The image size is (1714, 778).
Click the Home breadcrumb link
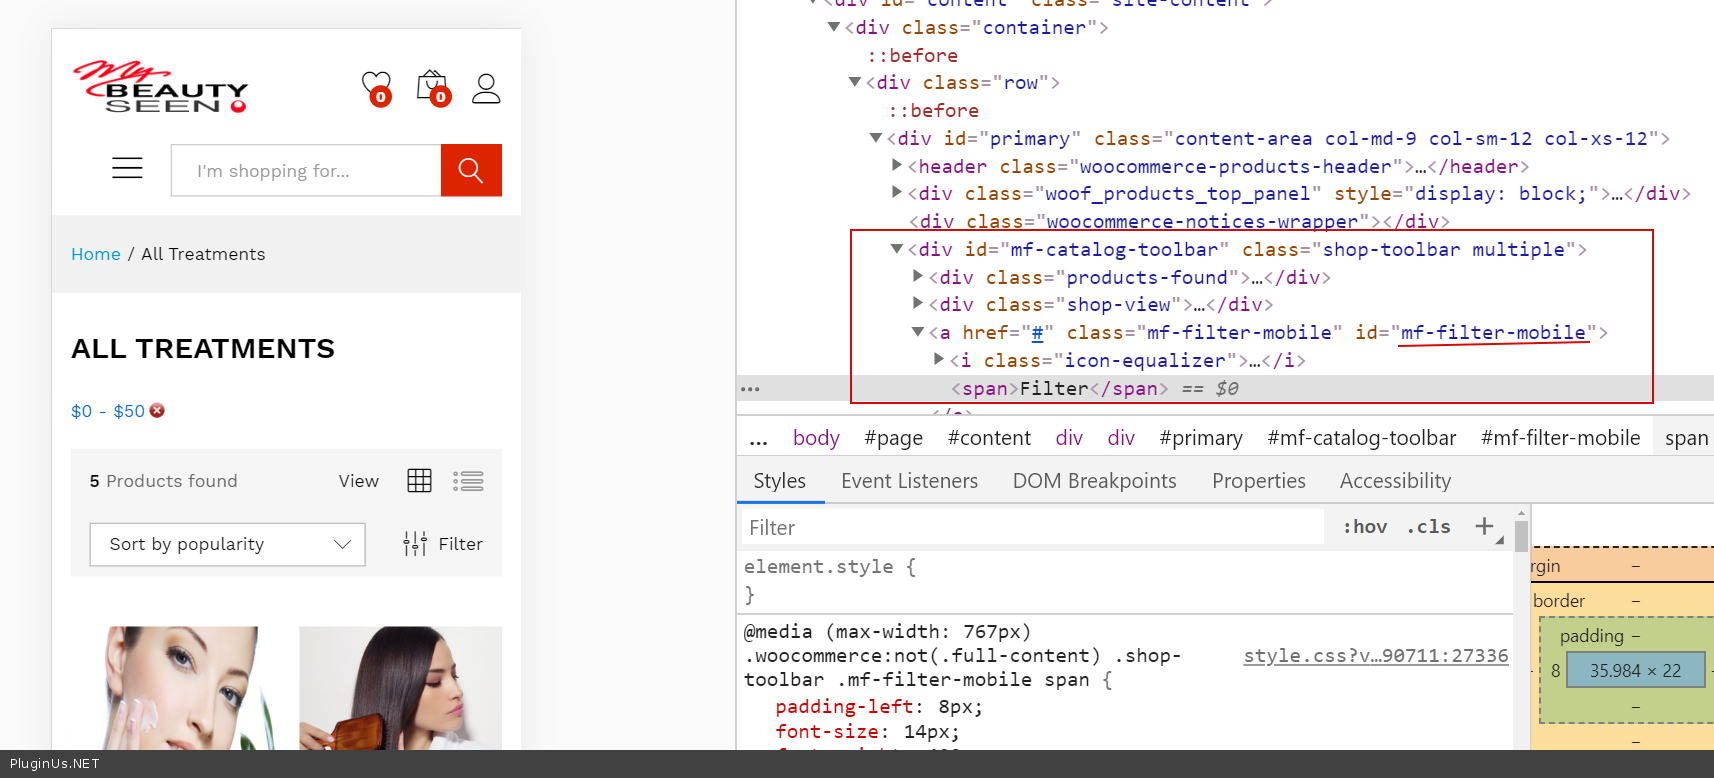(96, 254)
